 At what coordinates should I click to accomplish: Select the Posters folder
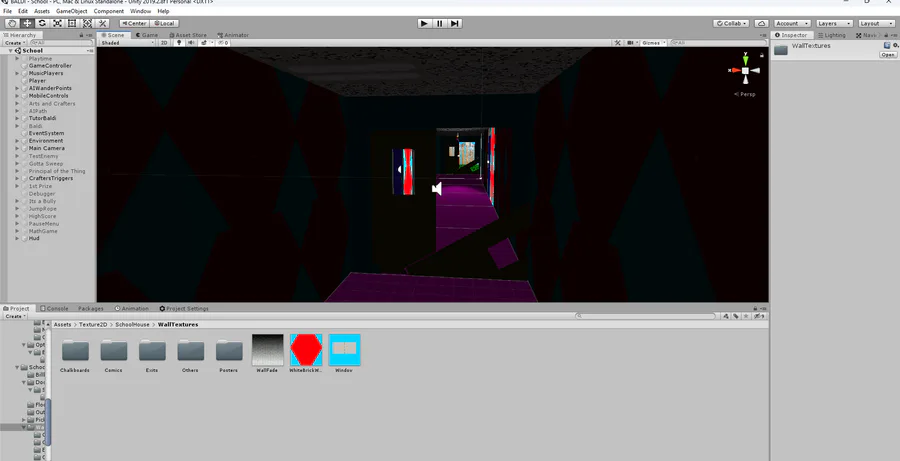point(229,355)
